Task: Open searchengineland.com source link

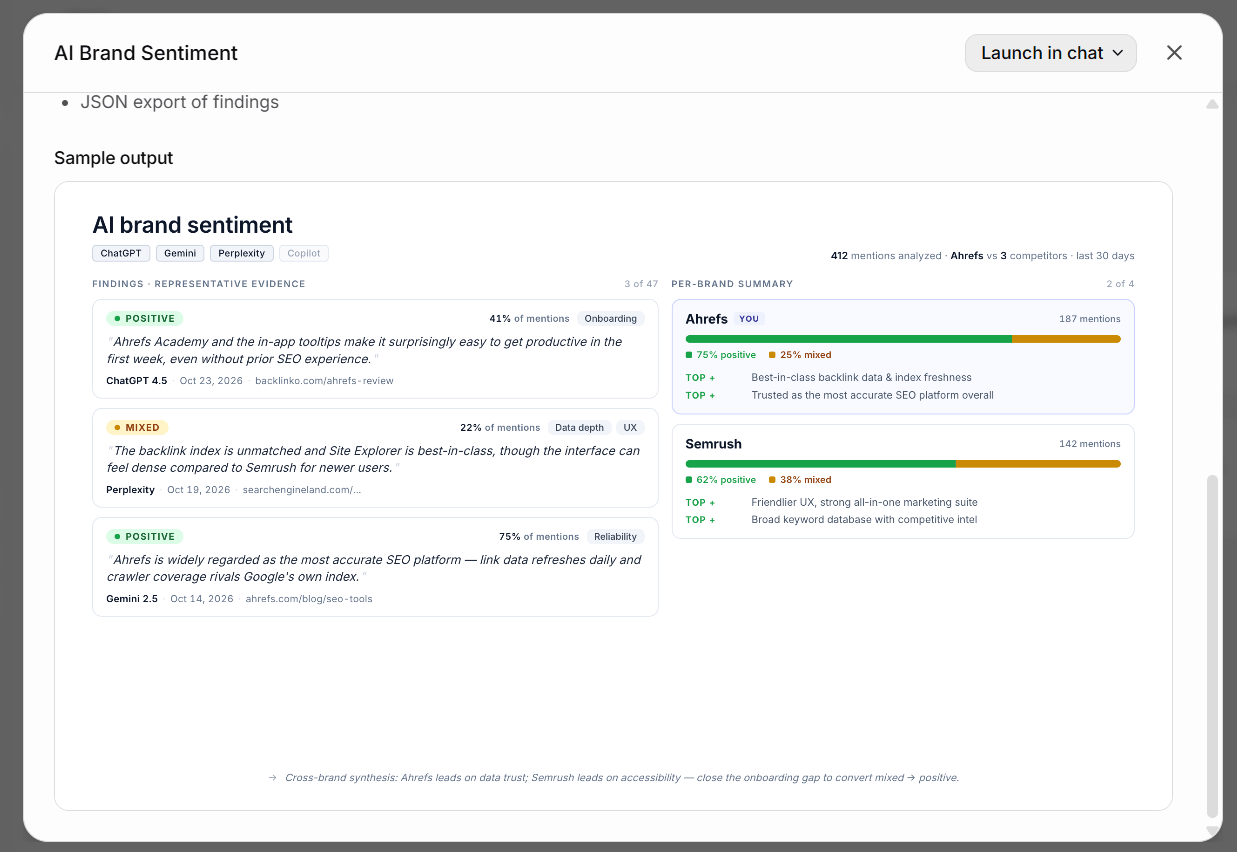Action: point(302,490)
